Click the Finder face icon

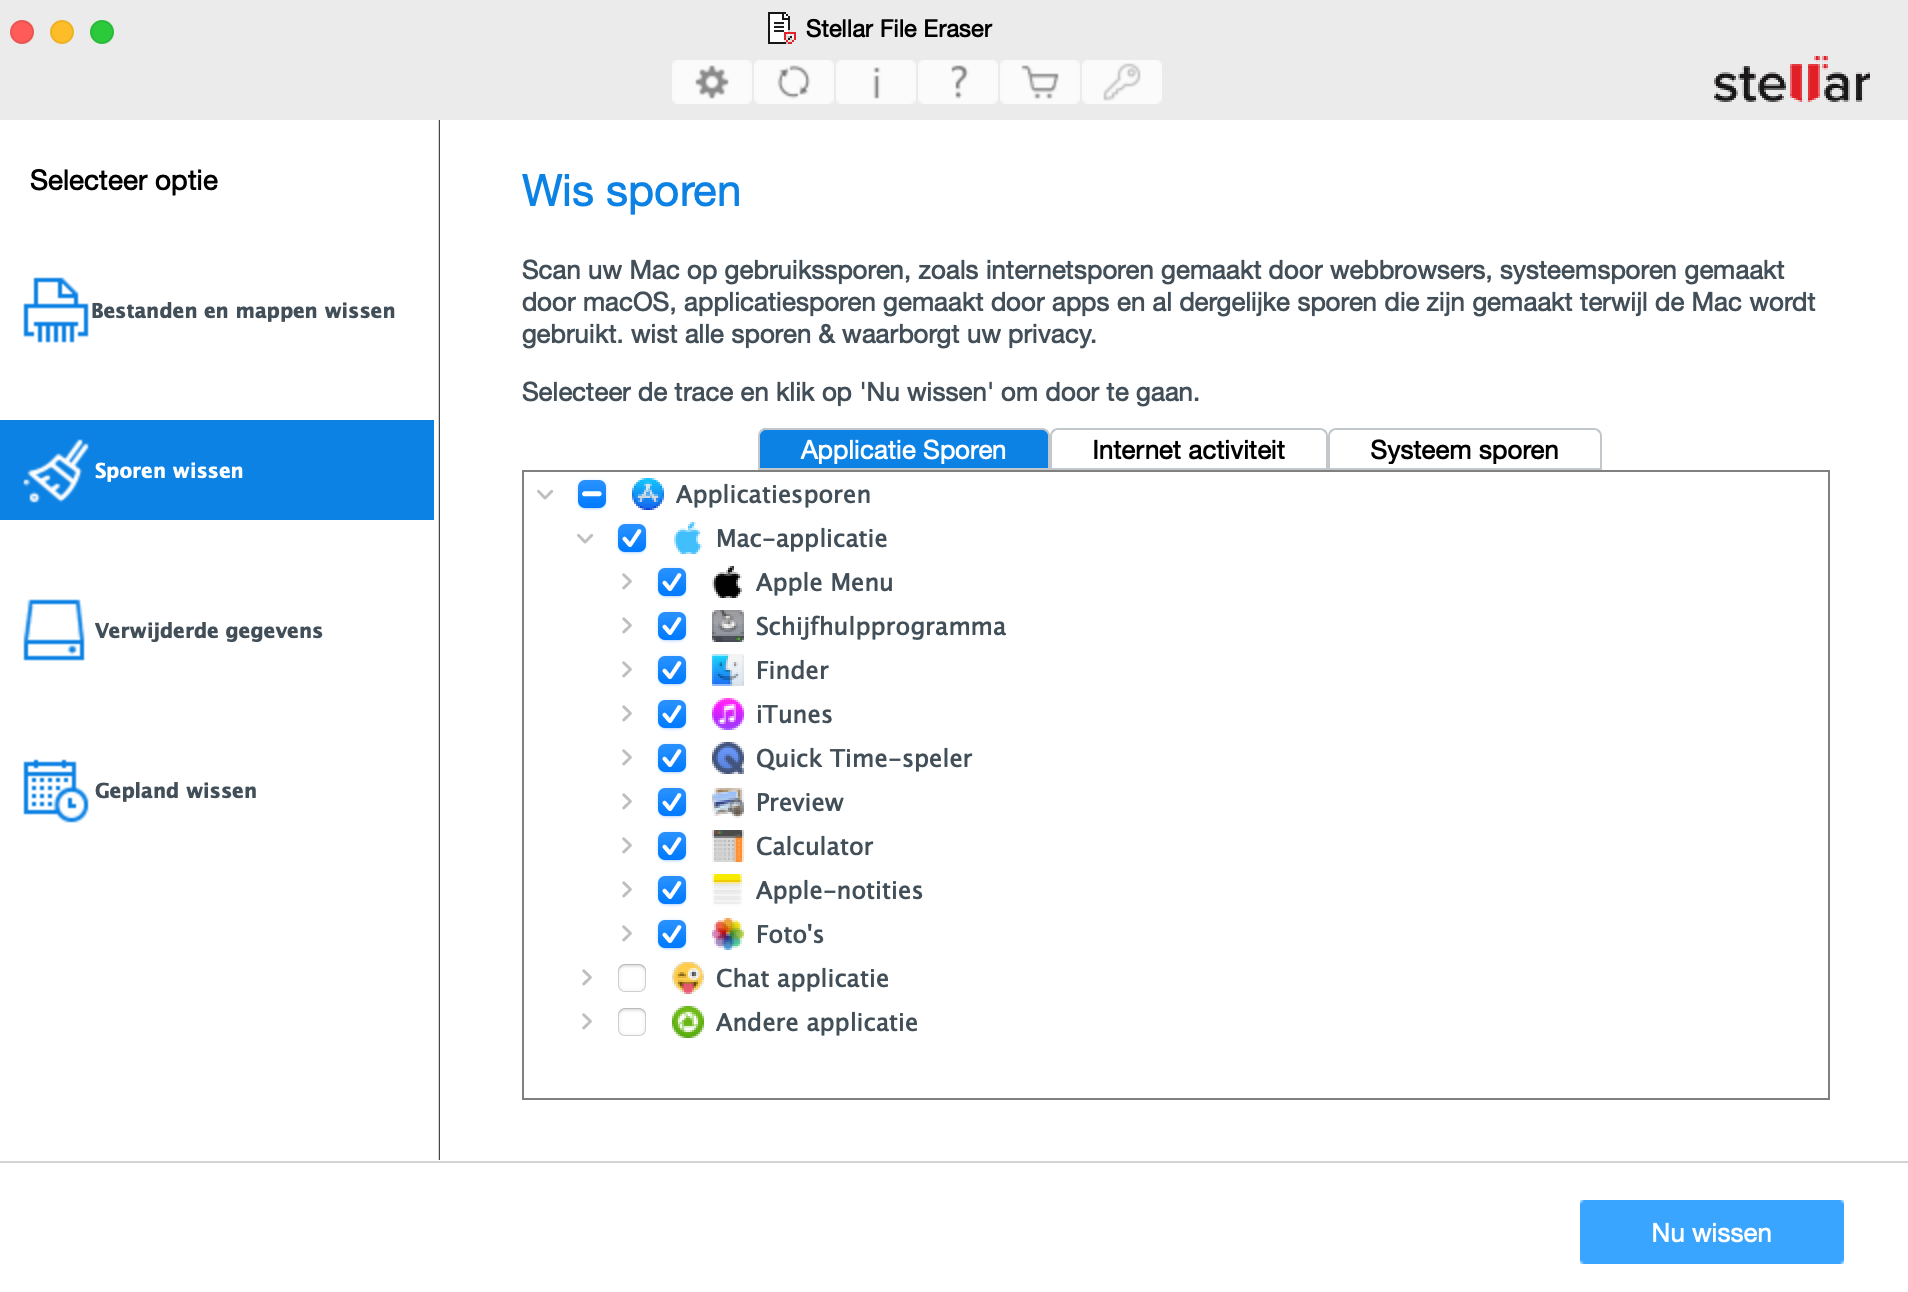coord(728,670)
